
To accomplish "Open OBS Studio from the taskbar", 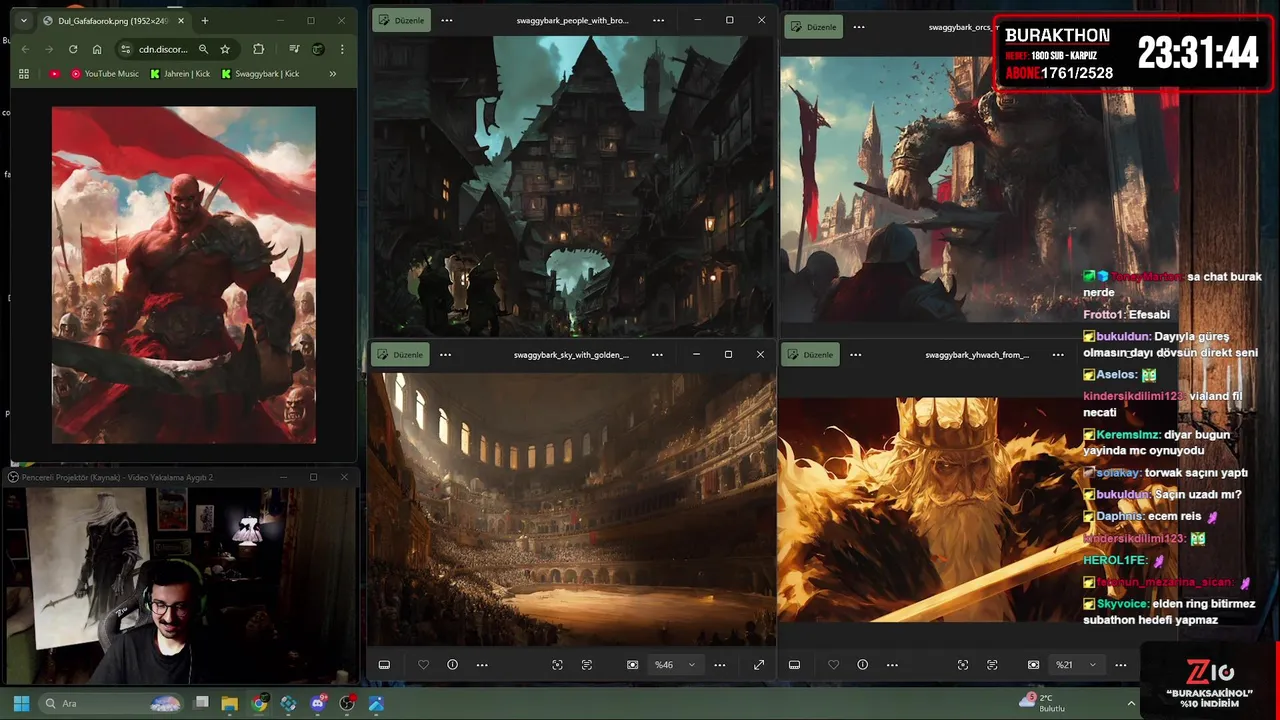I will pos(347,704).
